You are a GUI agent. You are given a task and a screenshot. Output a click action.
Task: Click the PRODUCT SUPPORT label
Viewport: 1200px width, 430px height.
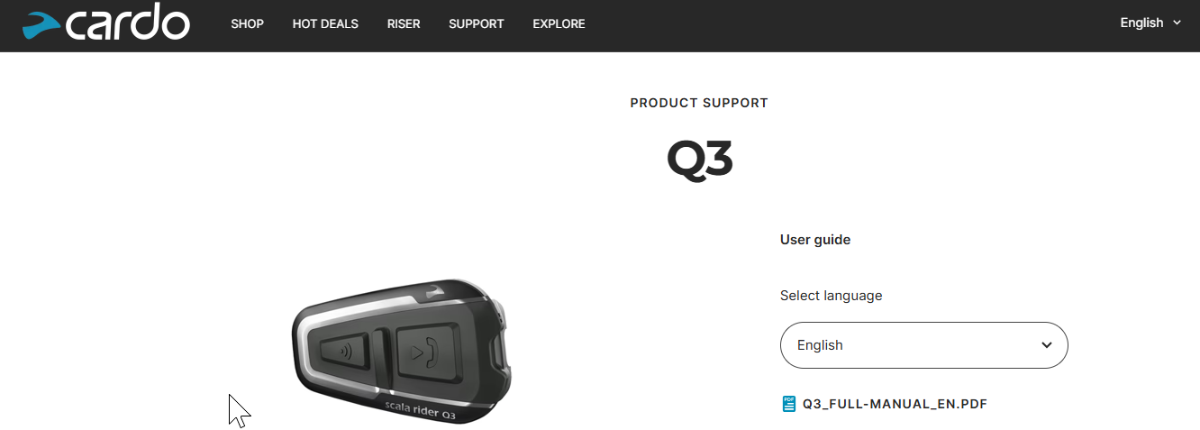[x=699, y=103]
